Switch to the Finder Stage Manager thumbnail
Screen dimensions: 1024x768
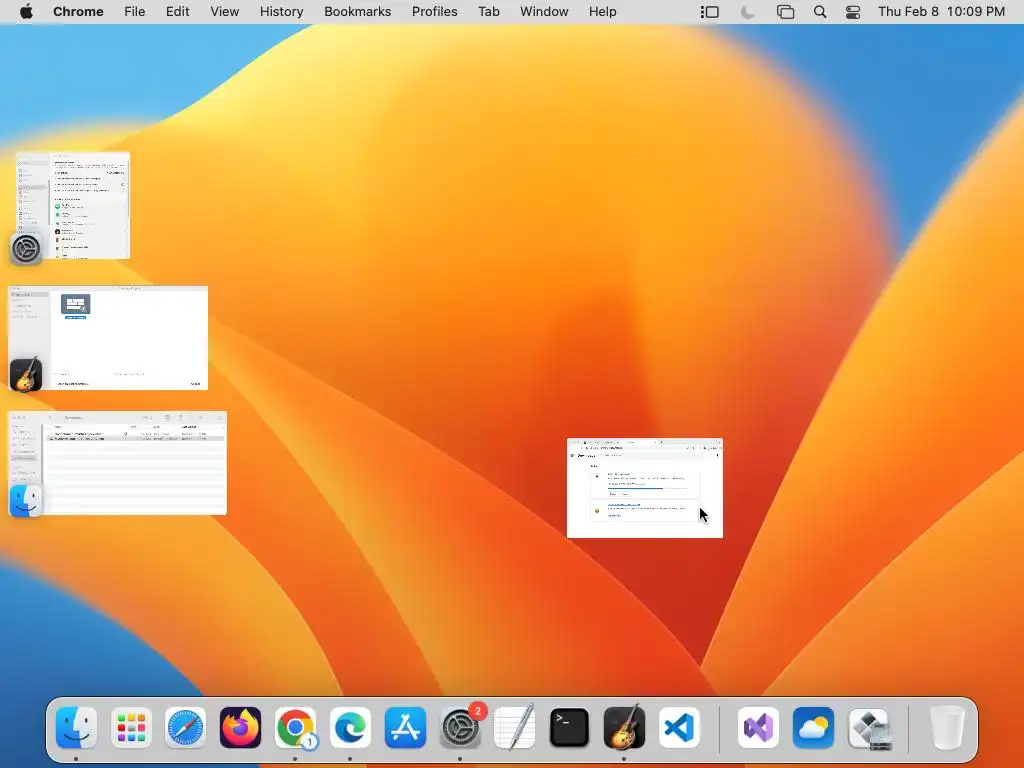[118, 463]
